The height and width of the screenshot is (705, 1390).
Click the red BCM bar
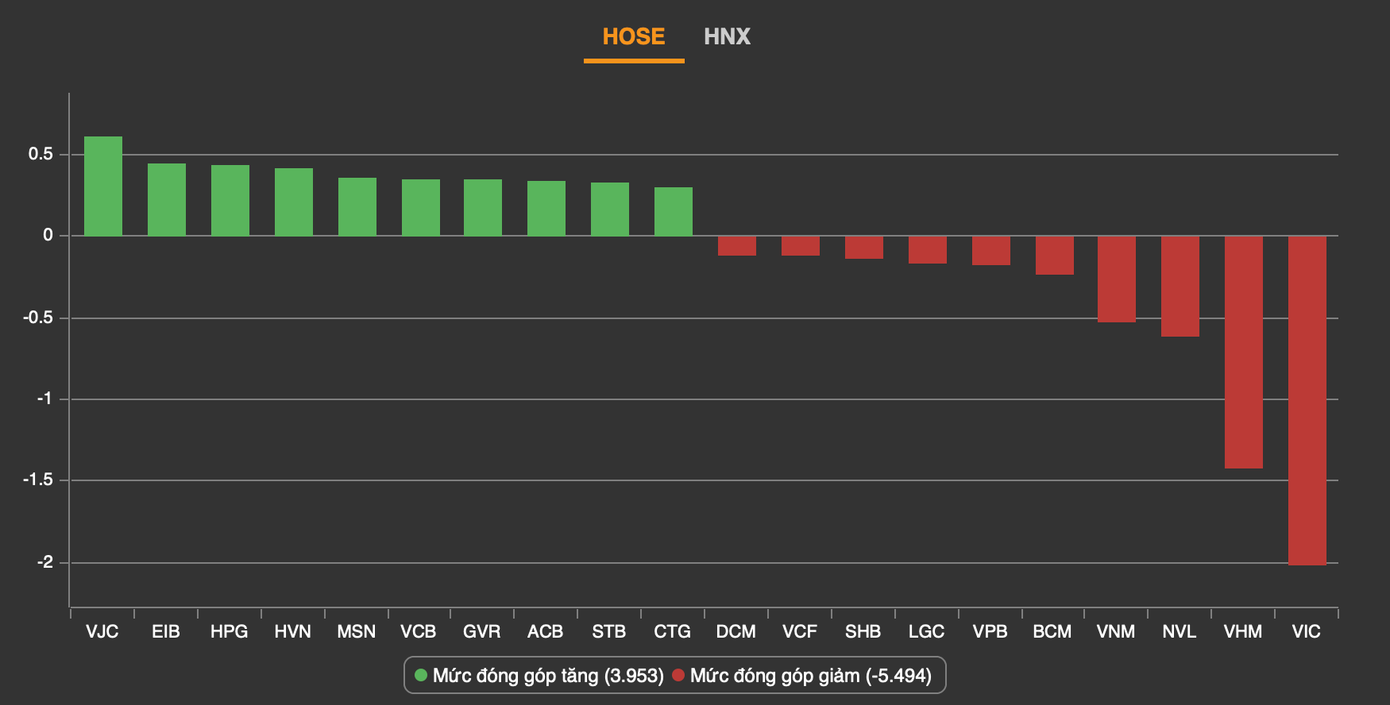1053,255
